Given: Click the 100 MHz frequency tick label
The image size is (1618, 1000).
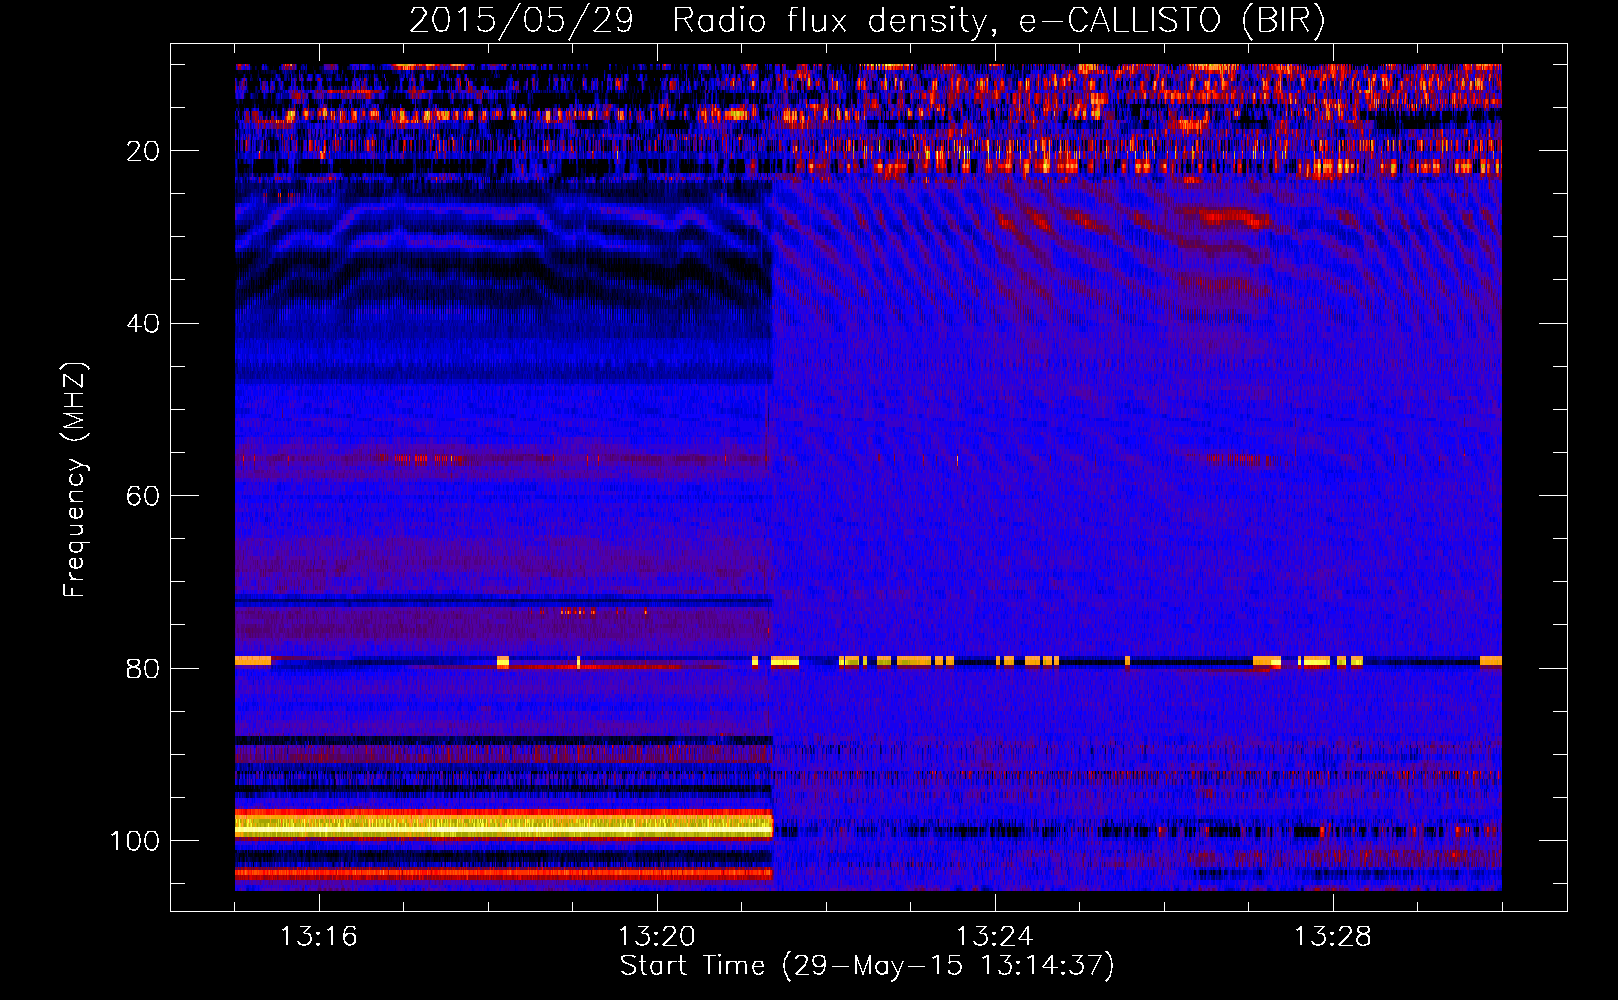Looking at the screenshot, I should click(x=135, y=841).
